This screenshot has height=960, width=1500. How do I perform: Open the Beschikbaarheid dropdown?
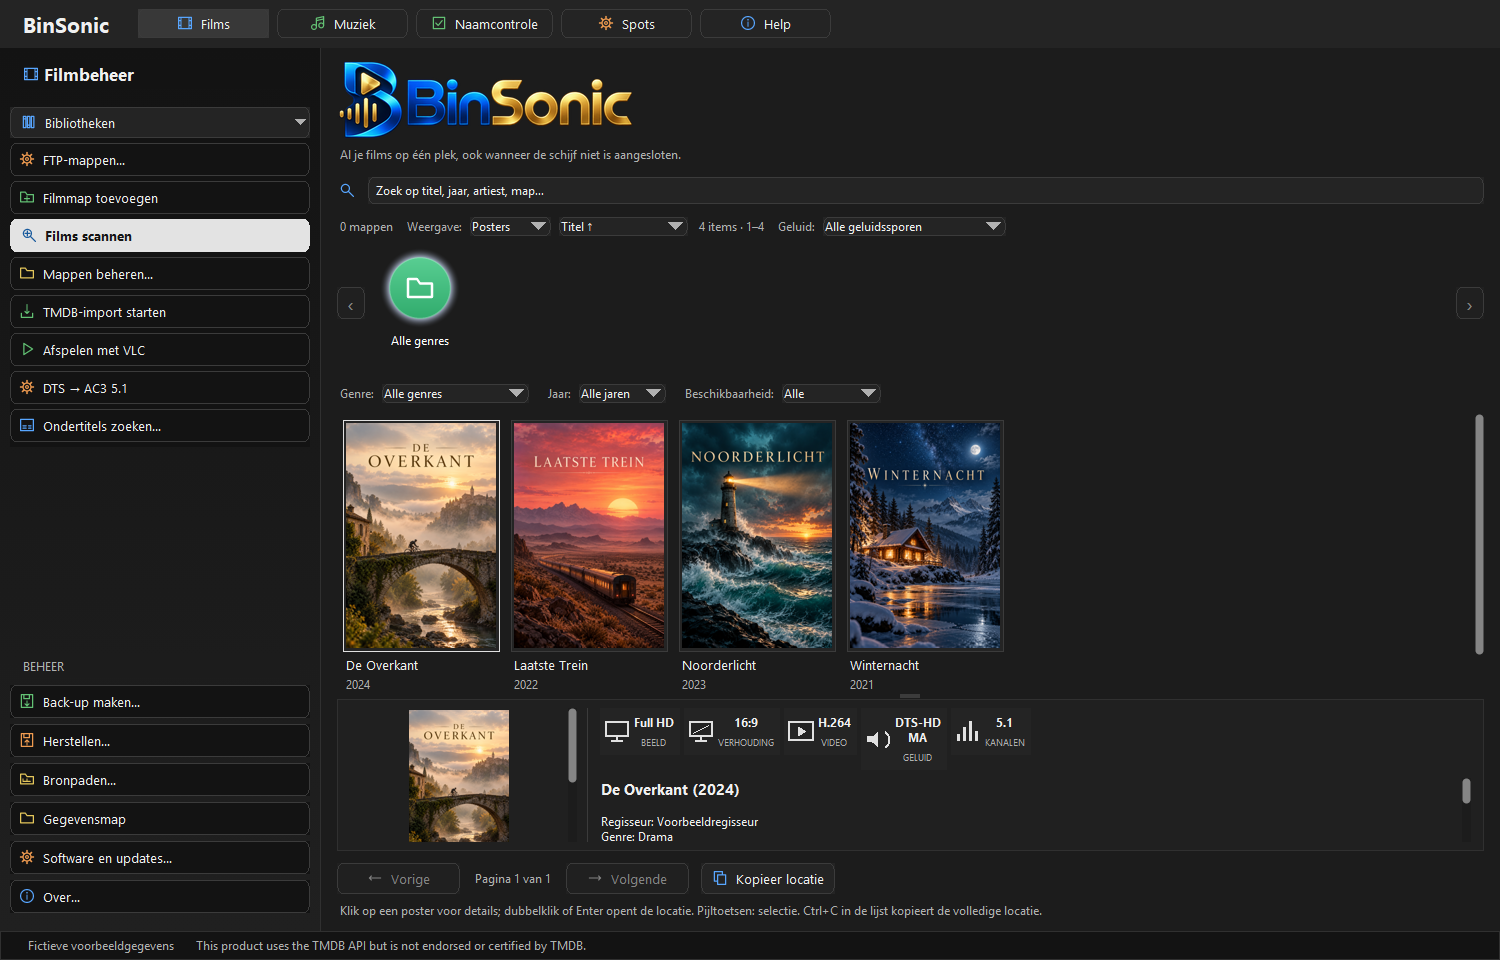click(831, 394)
